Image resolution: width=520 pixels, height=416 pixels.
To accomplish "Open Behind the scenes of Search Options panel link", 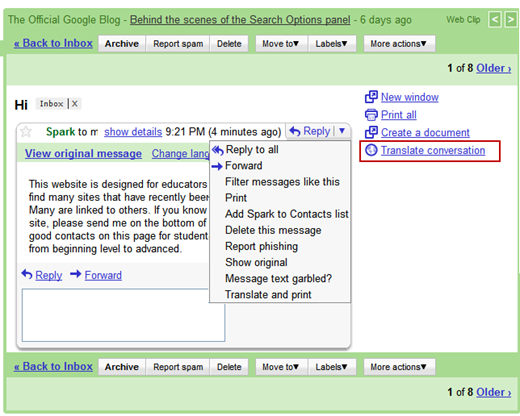I will click(240, 20).
